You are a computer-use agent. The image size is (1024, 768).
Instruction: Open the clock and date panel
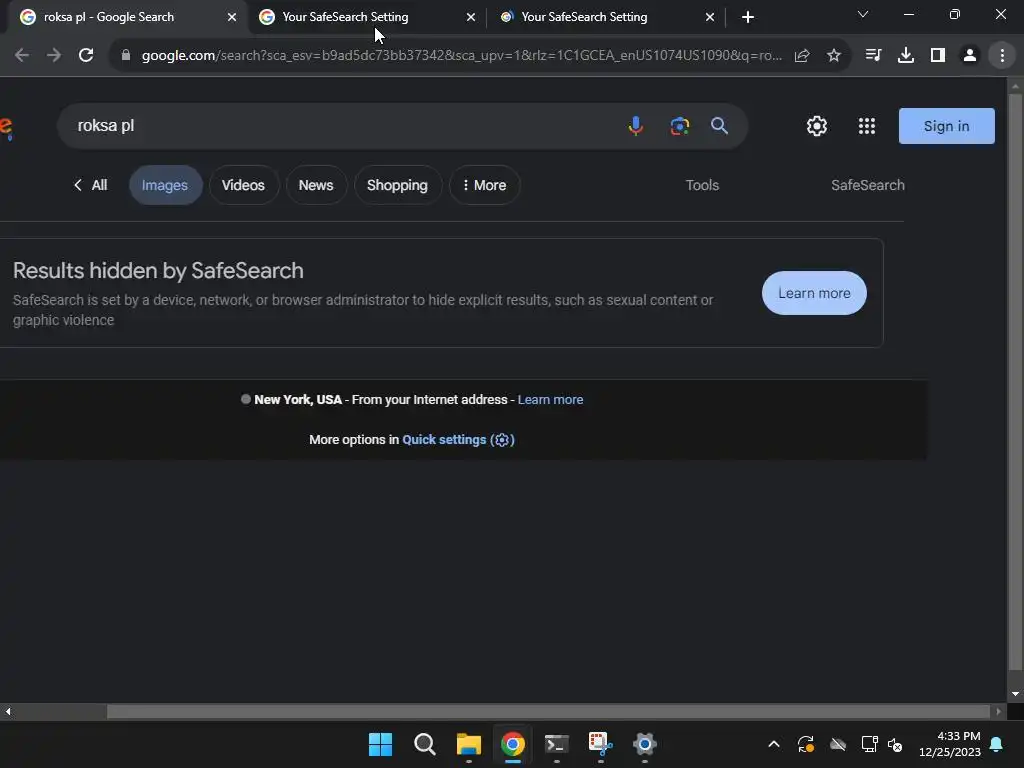(x=950, y=744)
